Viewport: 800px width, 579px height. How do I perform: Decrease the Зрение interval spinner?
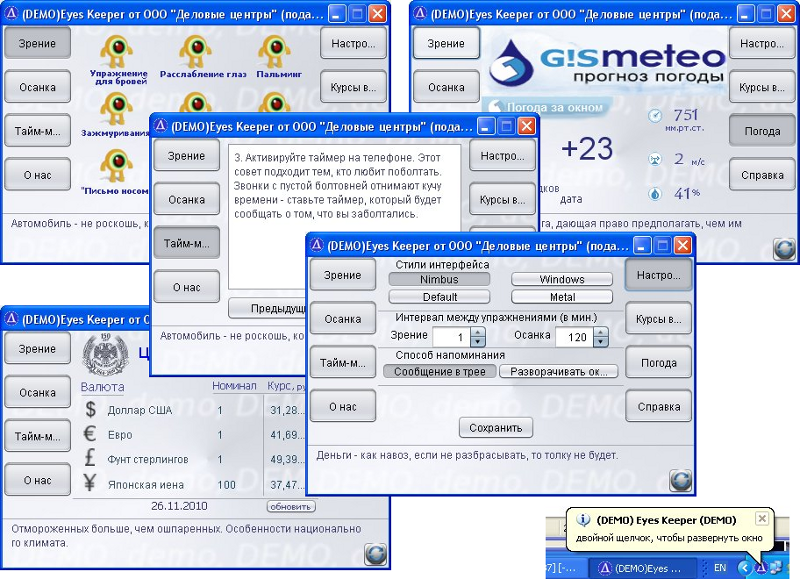pos(478,342)
